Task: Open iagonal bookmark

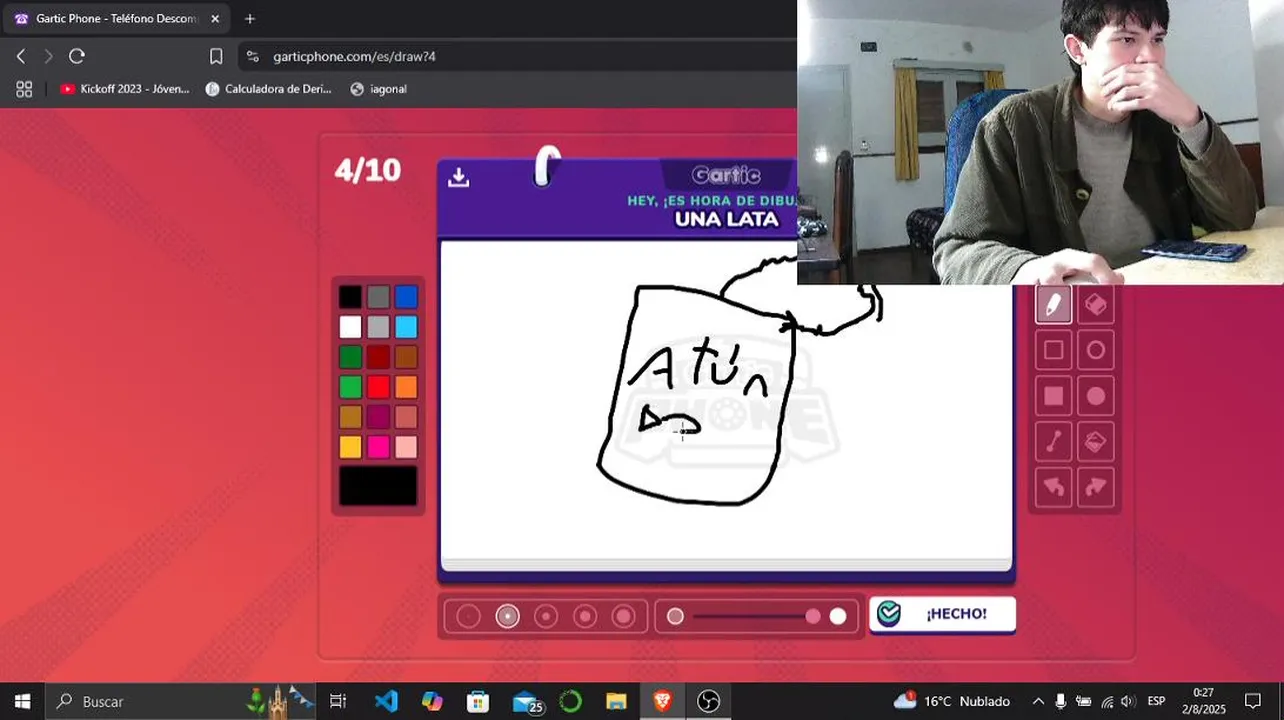Action: pos(378,89)
